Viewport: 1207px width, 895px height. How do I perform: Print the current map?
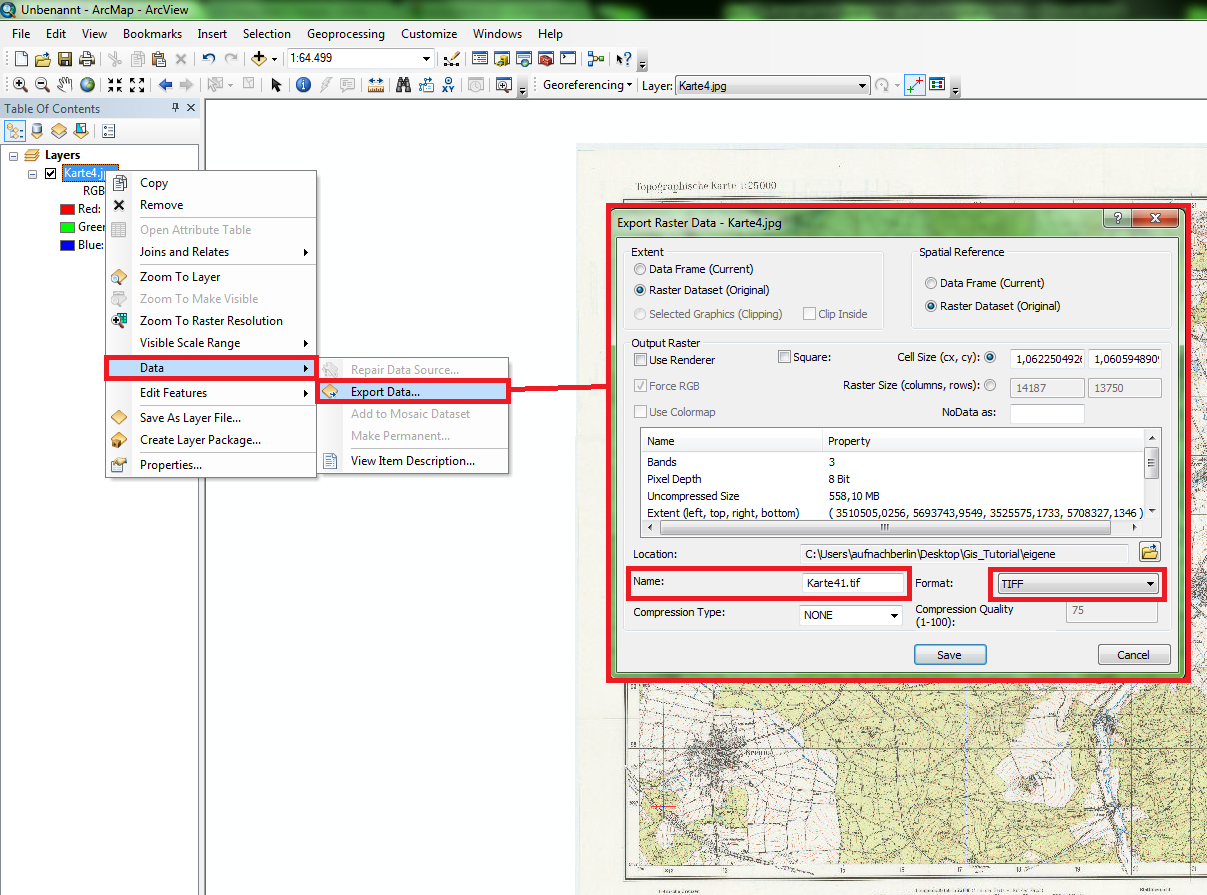[86, 59]
